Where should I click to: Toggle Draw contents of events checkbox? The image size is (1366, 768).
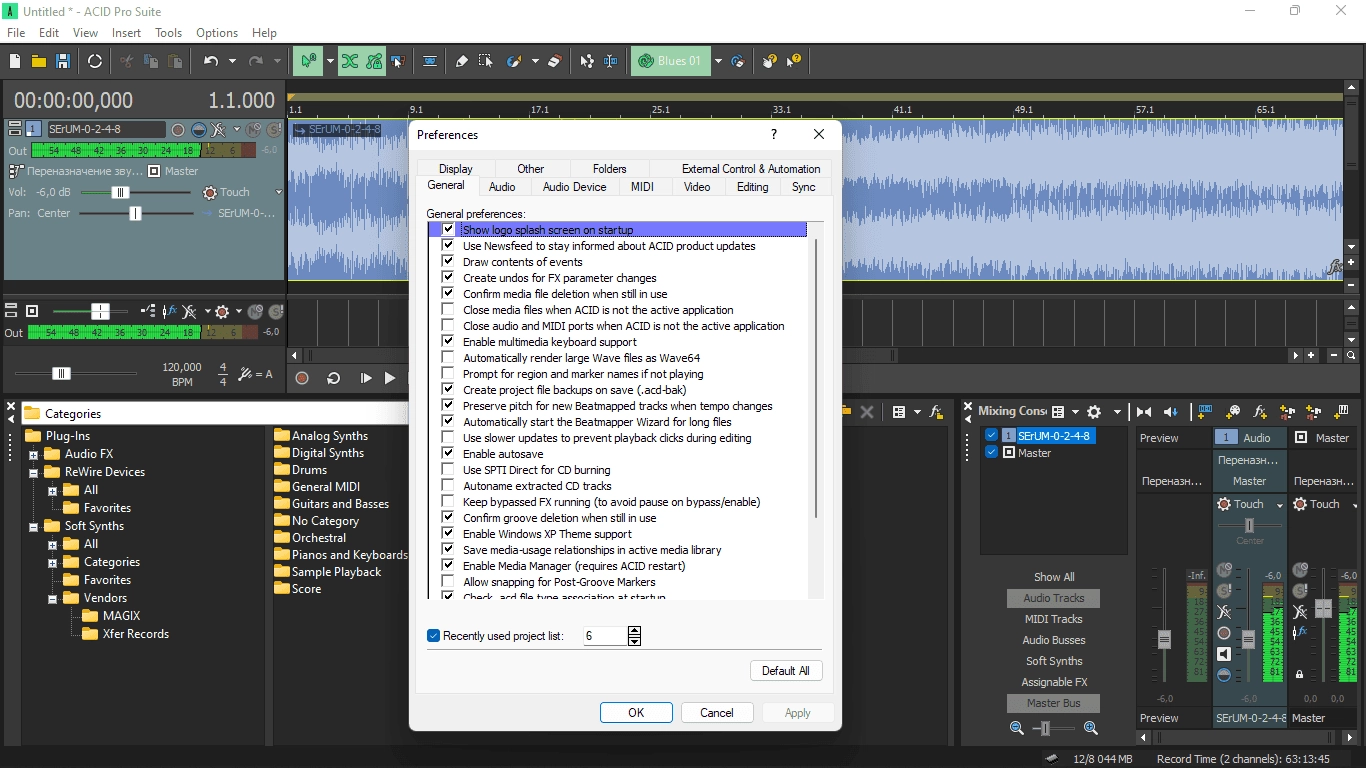448,262
